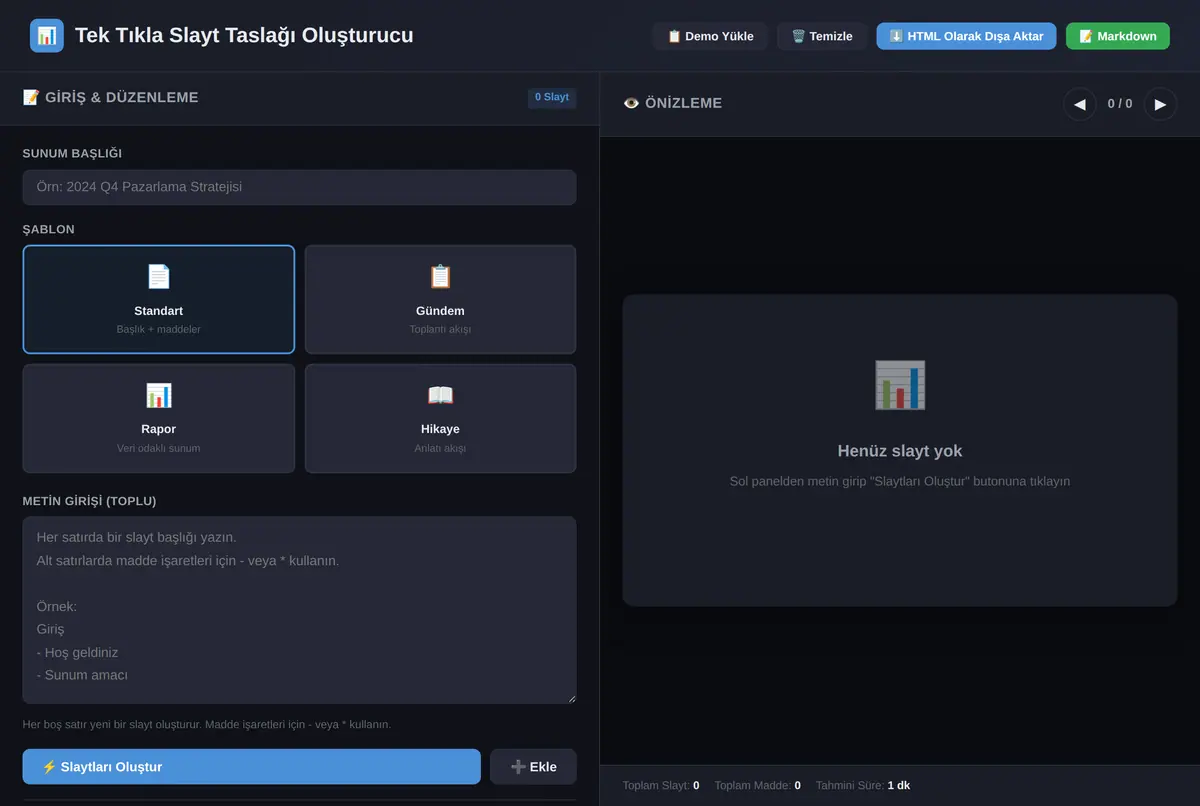Export as Markdown button
The width and height of the screenshot is (1200, 806).
[x=1118, y=36]
